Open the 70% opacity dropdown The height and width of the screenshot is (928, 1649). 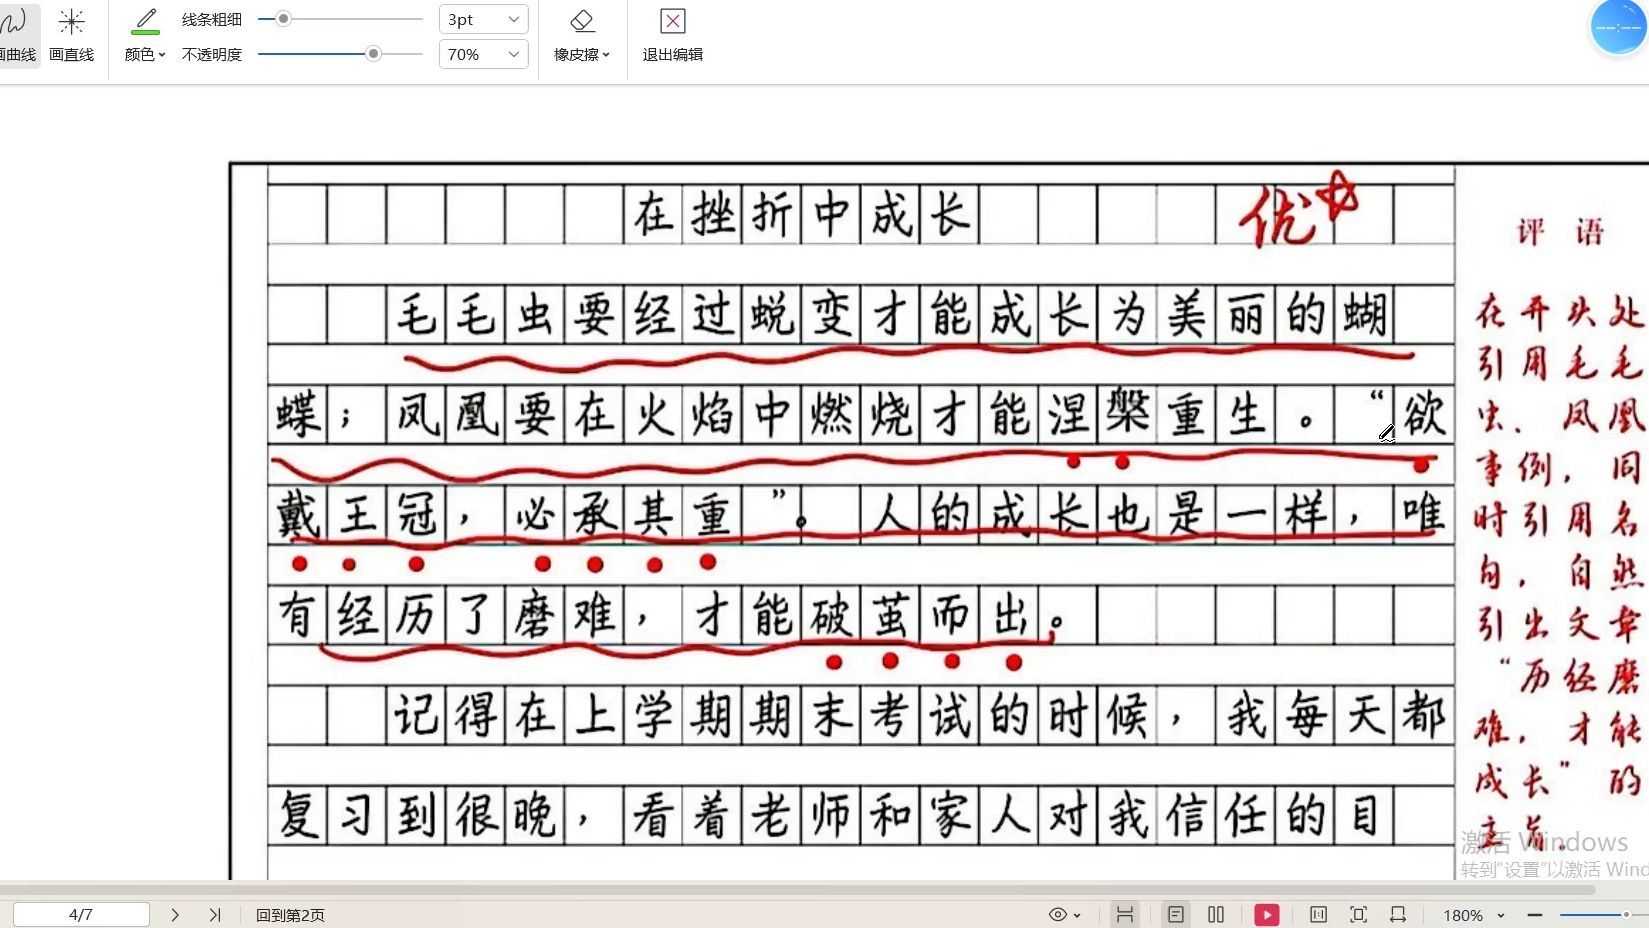coord(483,54)
